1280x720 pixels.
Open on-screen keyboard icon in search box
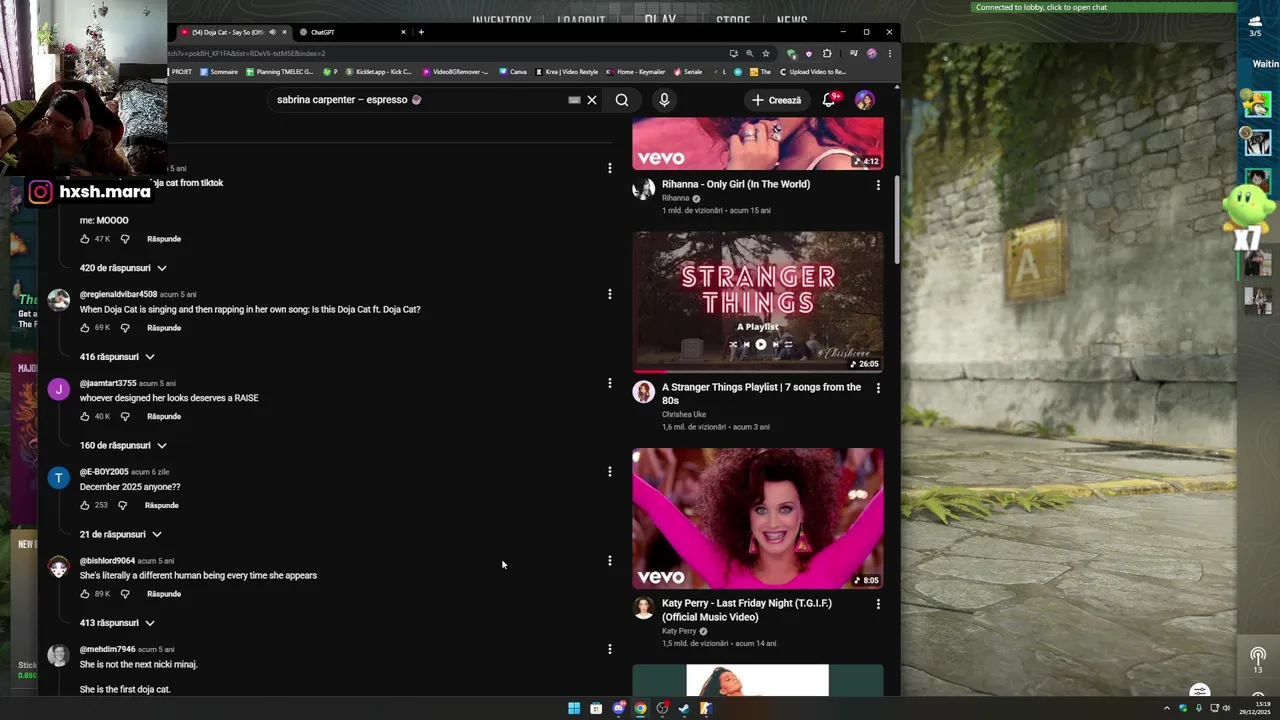tap(574, 100)
